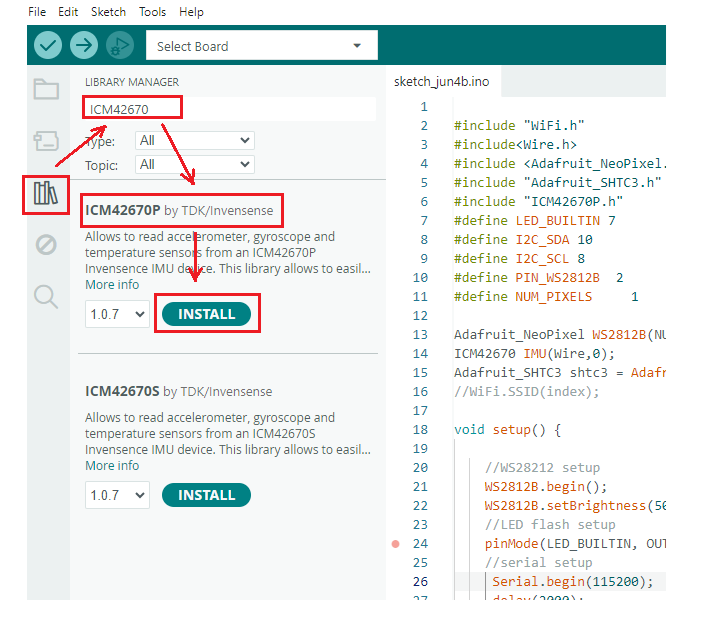
Task: Open More info link for ICM42670P
Action: 112,285
